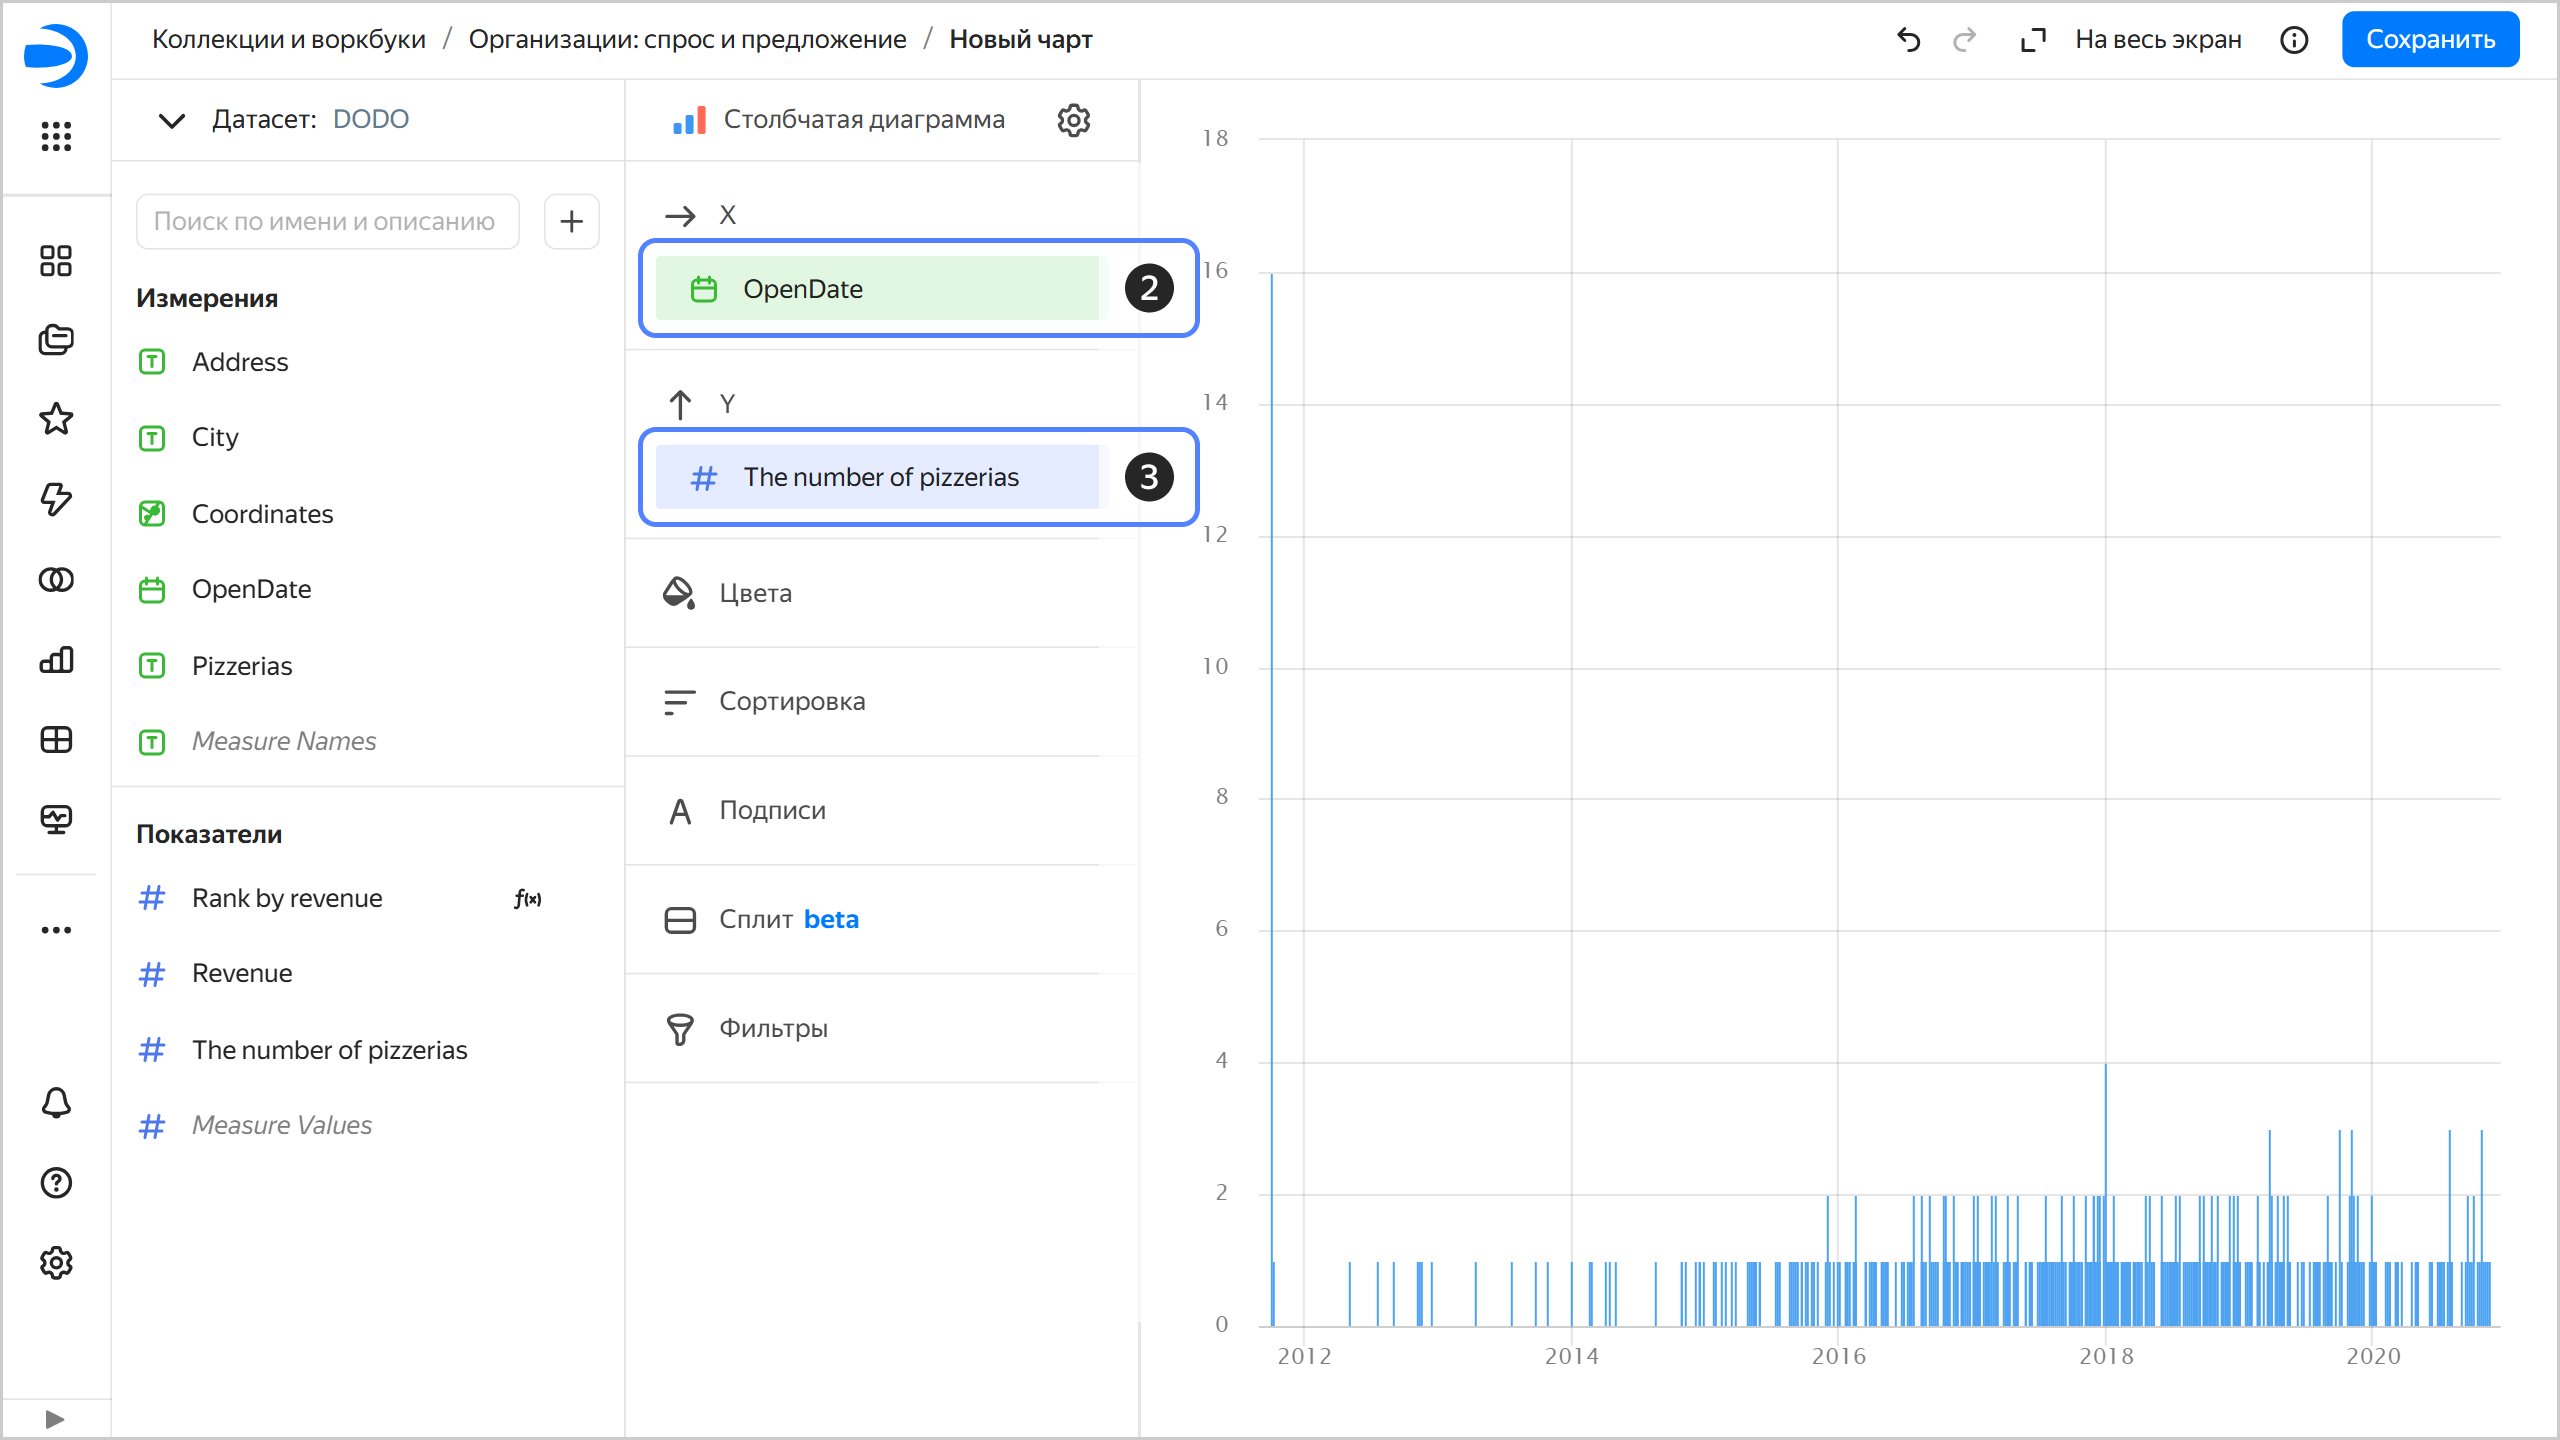
Task: Click the Сохранить button
Action: (x=2429, y=40)
